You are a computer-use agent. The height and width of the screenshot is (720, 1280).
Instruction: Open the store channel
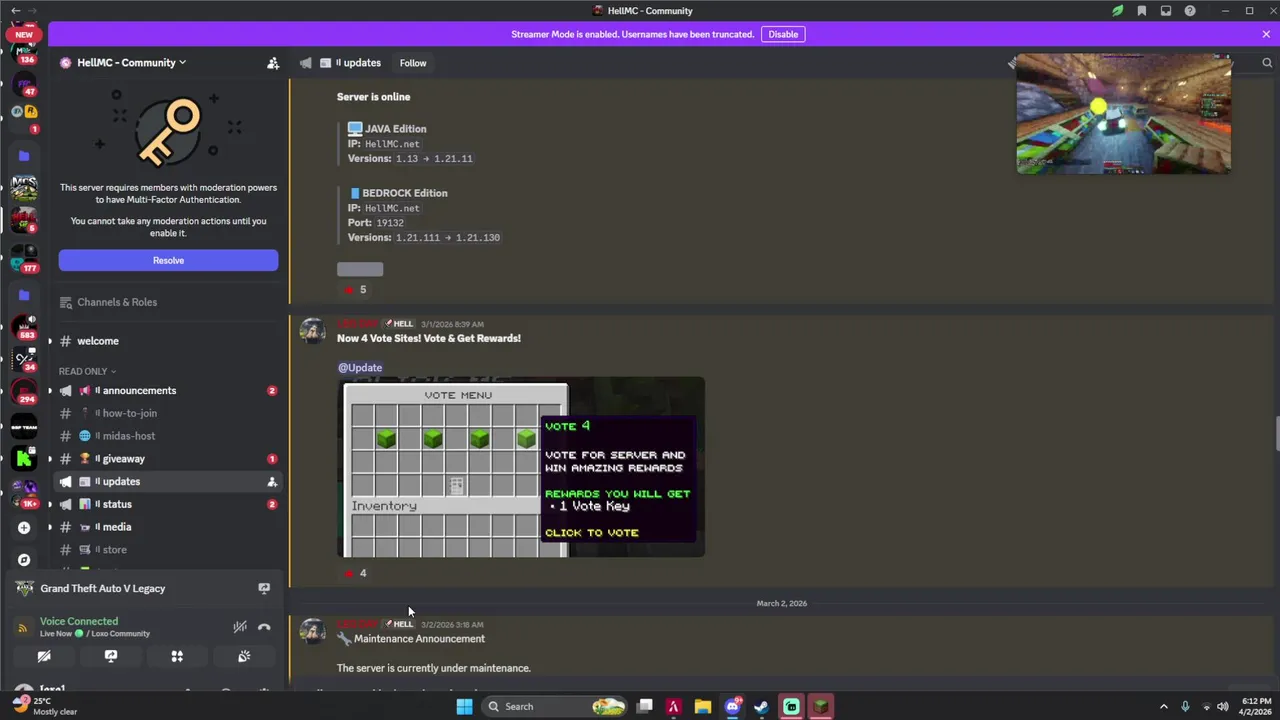tap(166, 550)
